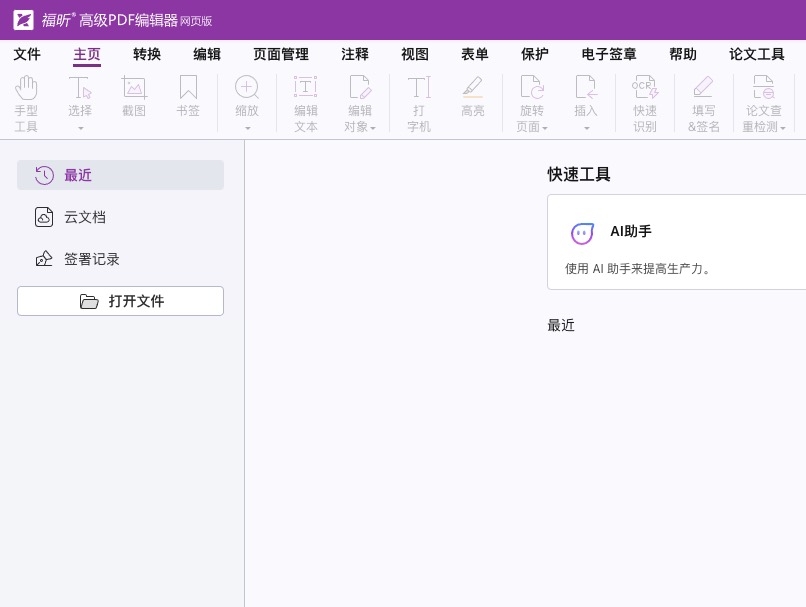The image size is (806, 607).
Task: Choose the 打字机 (Typewriter) tool
Action: [x=419, y=100]
